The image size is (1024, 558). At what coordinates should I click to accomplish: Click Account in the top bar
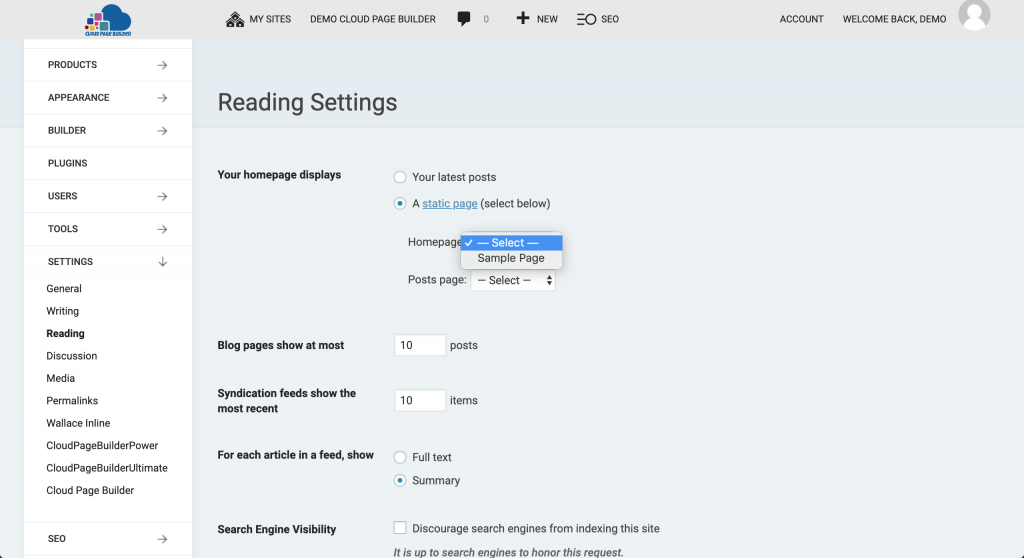[801, 19]
